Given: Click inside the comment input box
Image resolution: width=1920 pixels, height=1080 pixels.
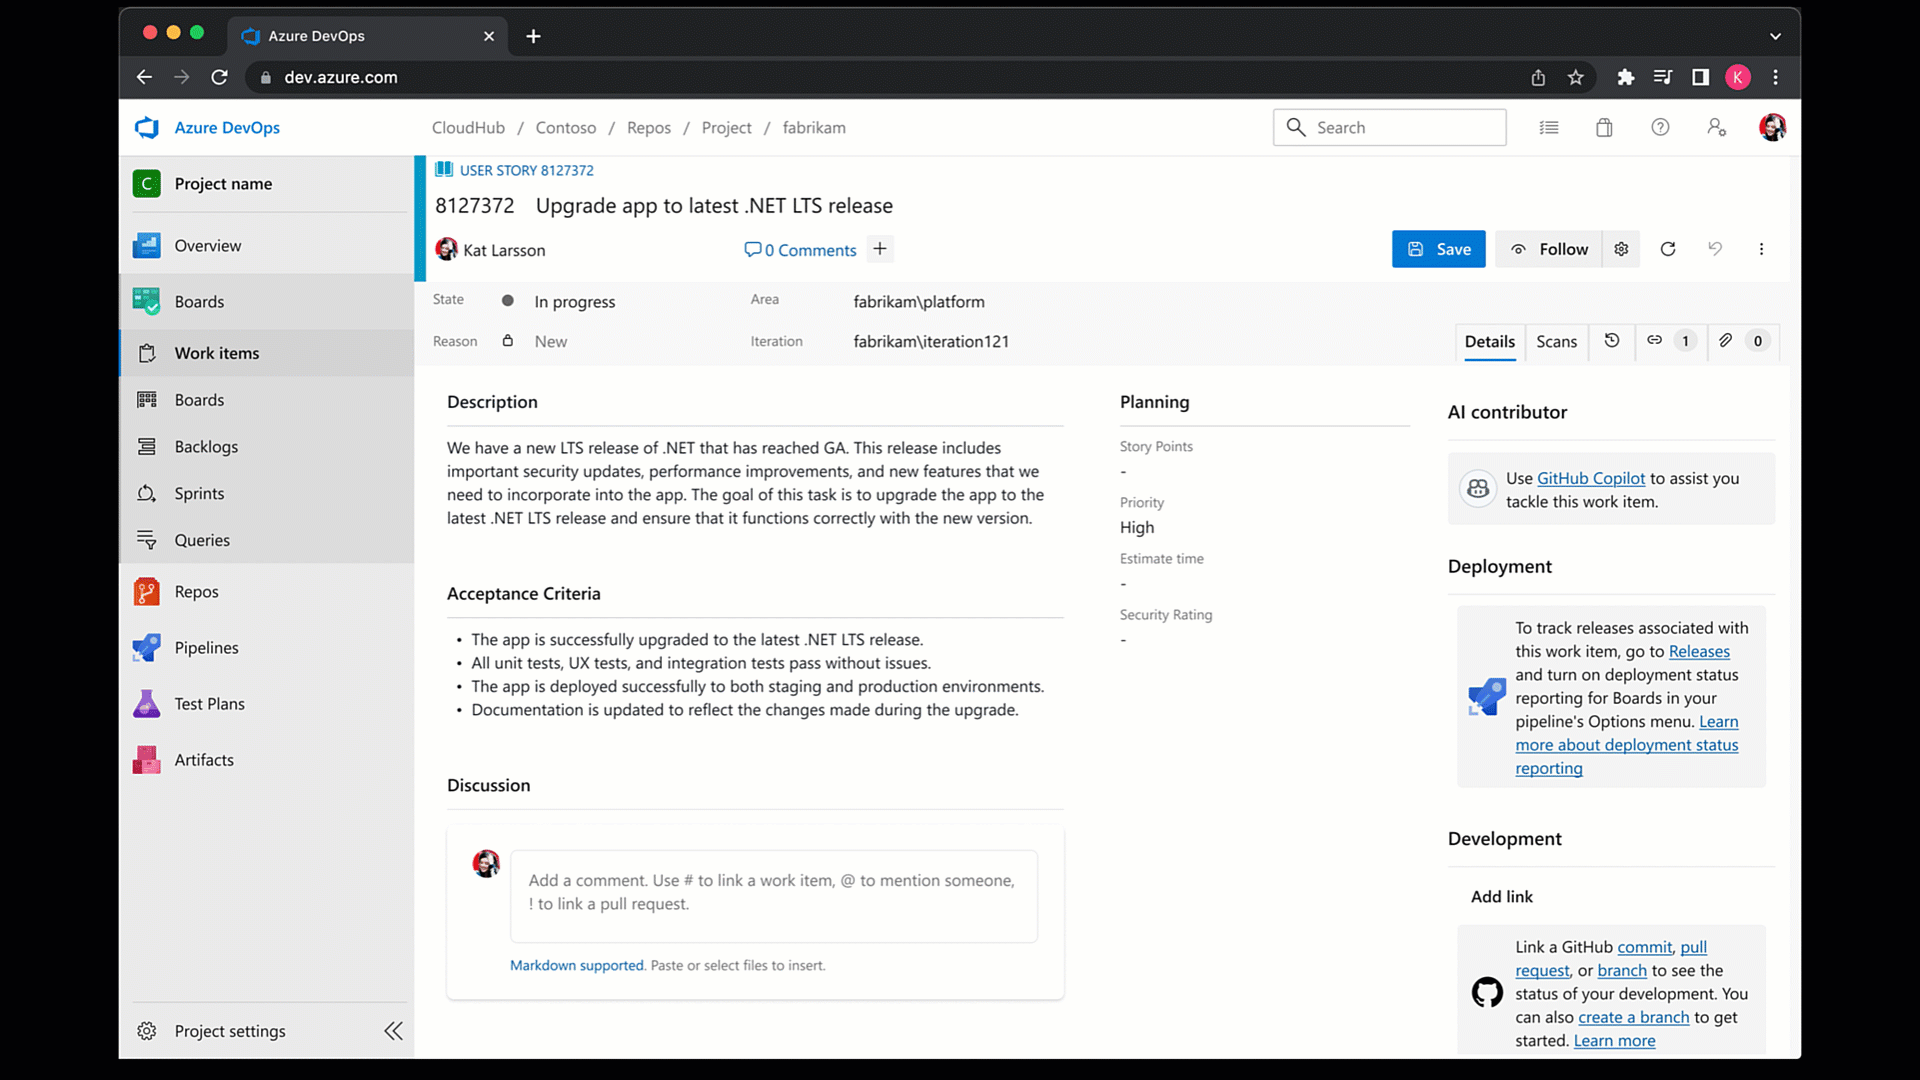Looking at the screenshot, I should point(772,895).
